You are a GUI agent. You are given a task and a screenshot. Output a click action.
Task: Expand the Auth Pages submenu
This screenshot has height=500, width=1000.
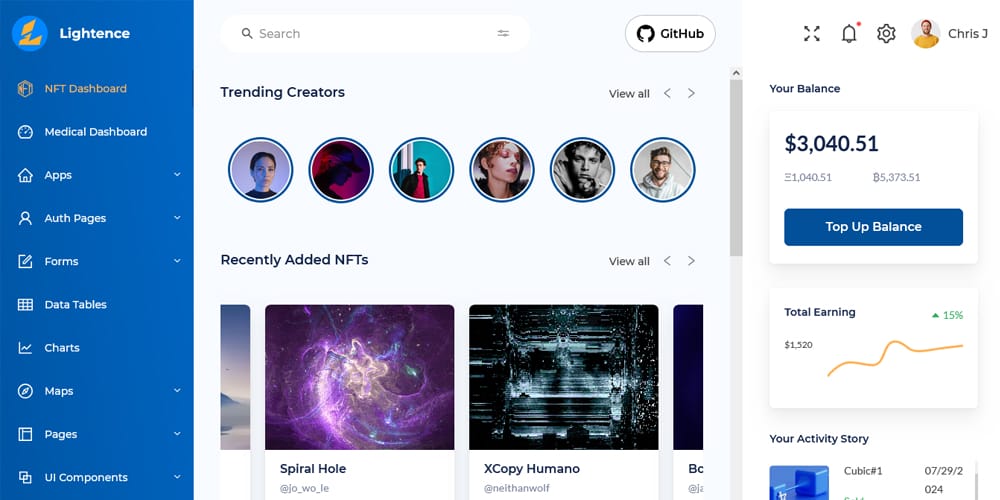pos(96,218)
